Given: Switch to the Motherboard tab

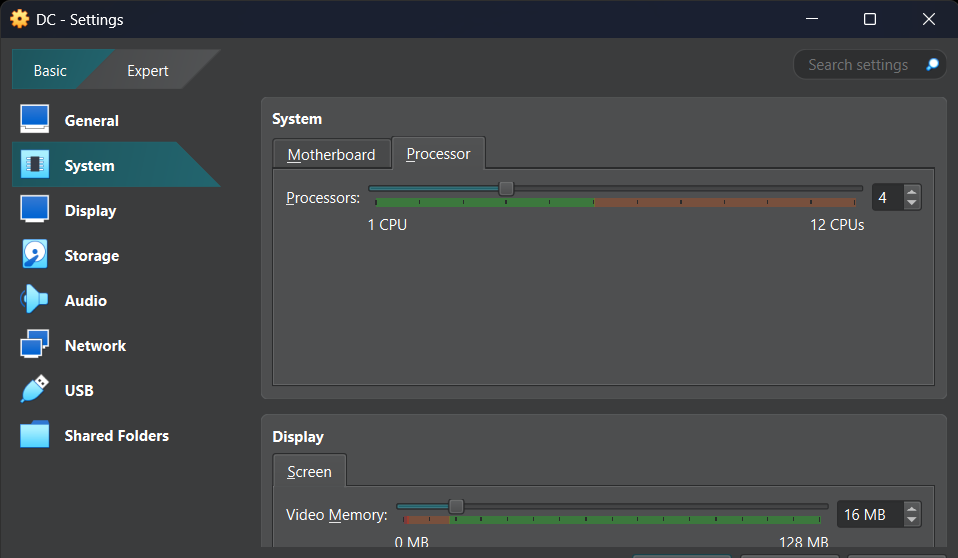Looking at the screenshot, I should coord(331,155).
